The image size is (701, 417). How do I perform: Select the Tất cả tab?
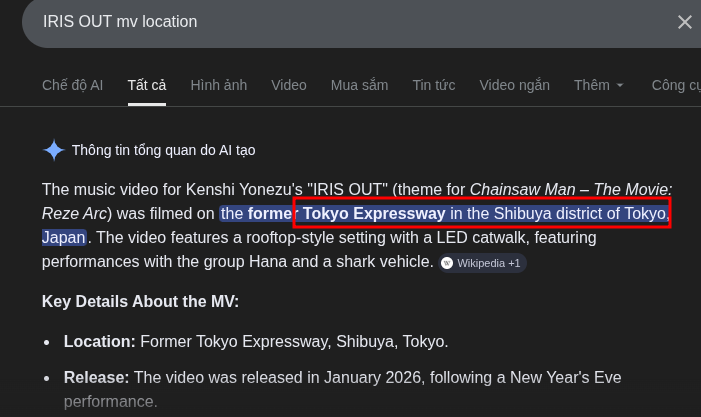pyautogui.click(x=147, y=85)
